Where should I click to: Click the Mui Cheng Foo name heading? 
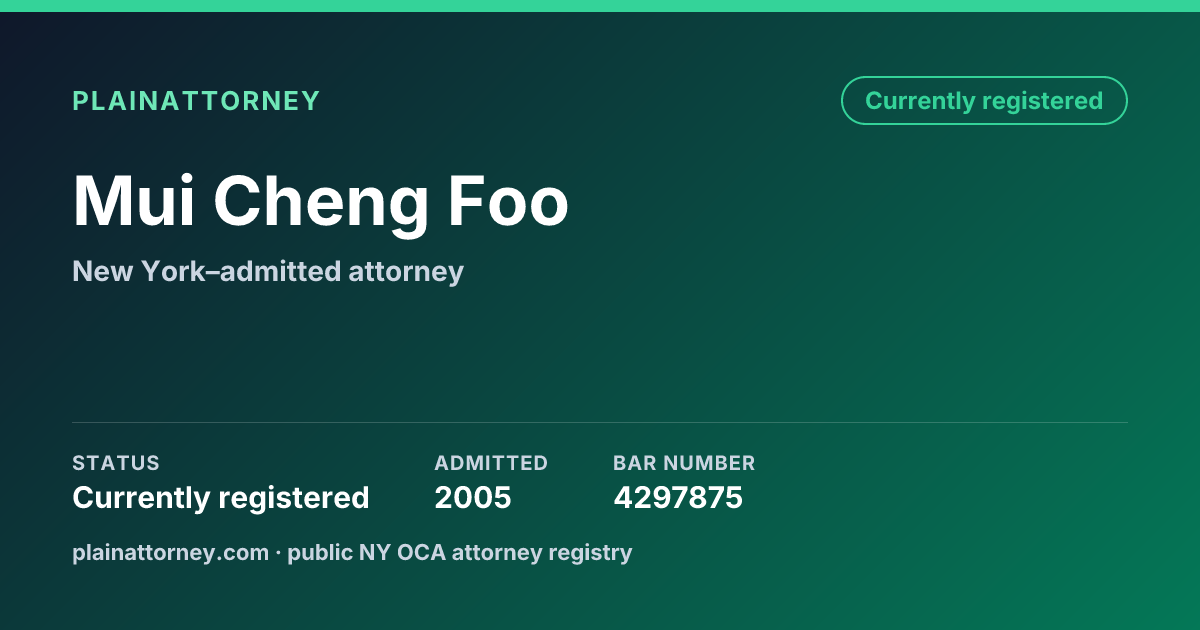pos(321,203)
